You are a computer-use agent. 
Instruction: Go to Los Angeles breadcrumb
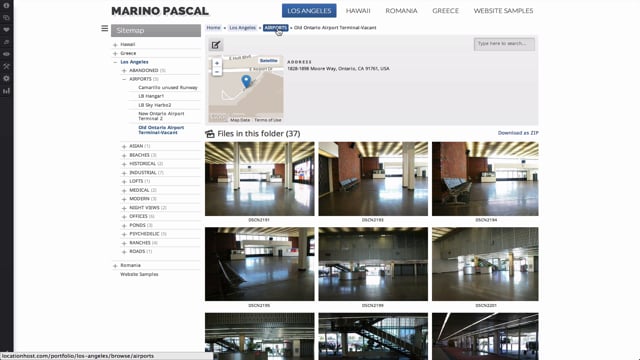[242, 28]
